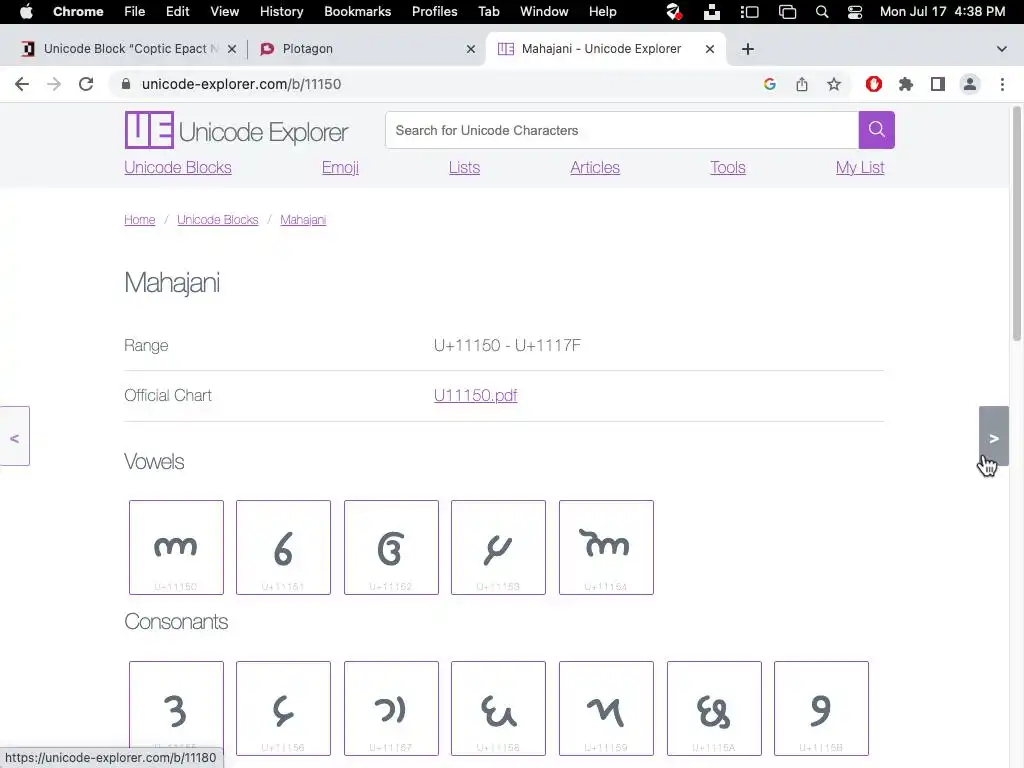Click the browser forward arrow
1024x768 pixels.
[x=54, y=84]
